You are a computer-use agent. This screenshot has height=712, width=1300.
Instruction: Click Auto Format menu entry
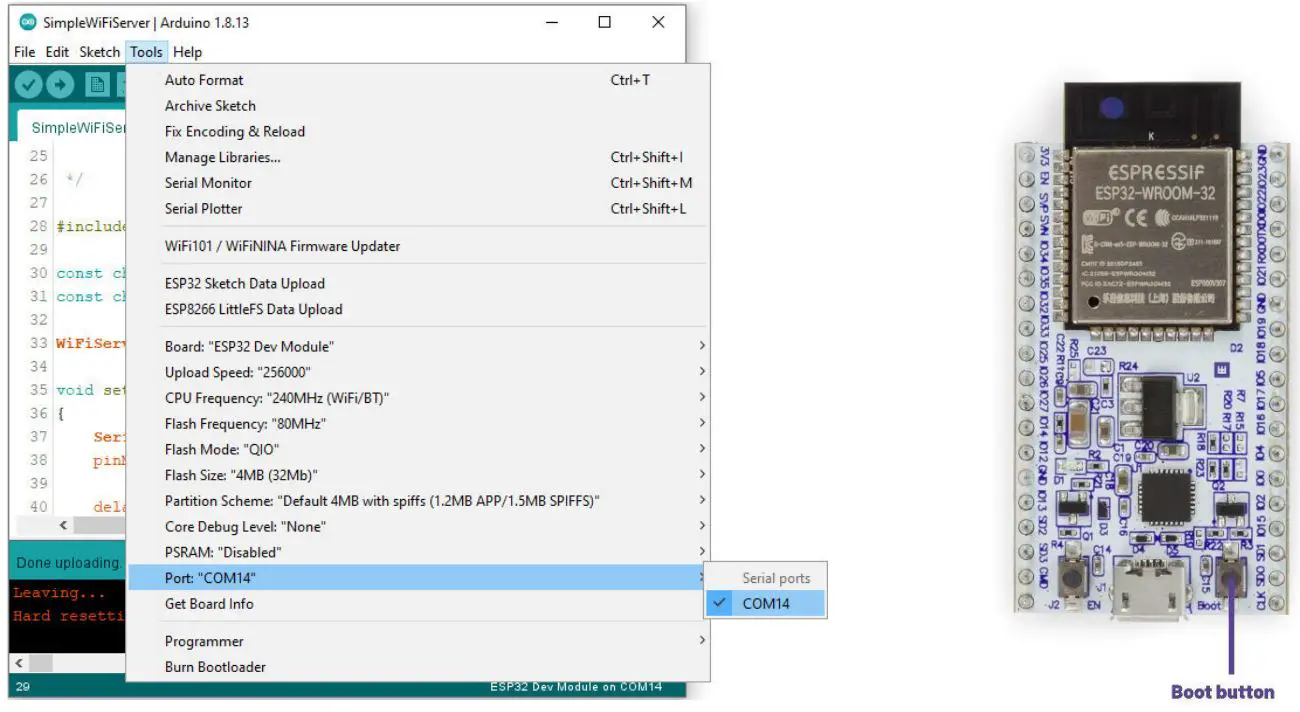click(x=204, y=80)
